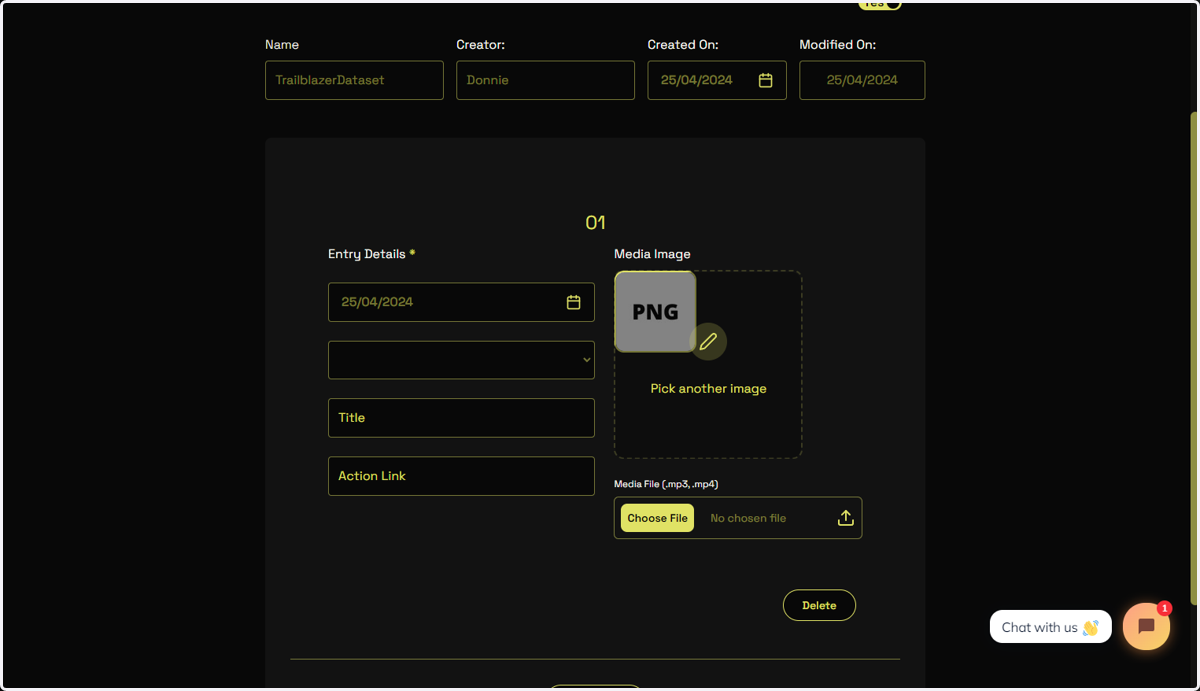Click the Entry Details date input 25/04/2024

click(461, 302)
